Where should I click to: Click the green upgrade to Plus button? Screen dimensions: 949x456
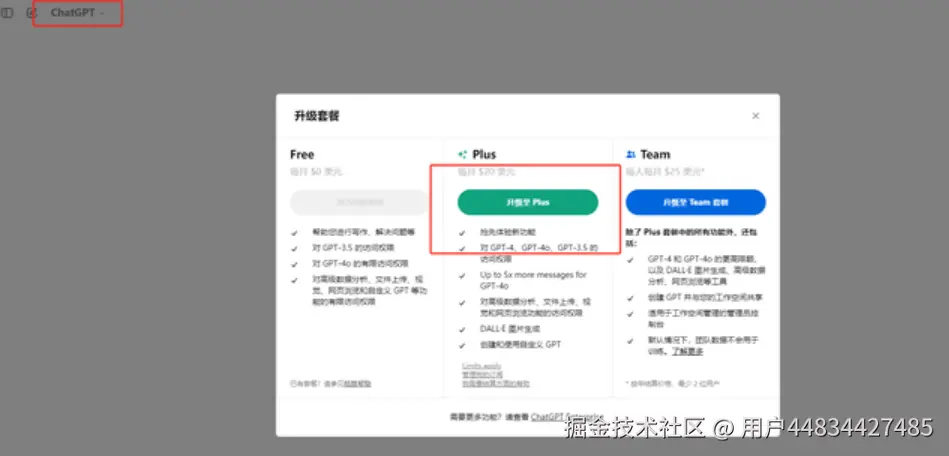coord(528,202)
